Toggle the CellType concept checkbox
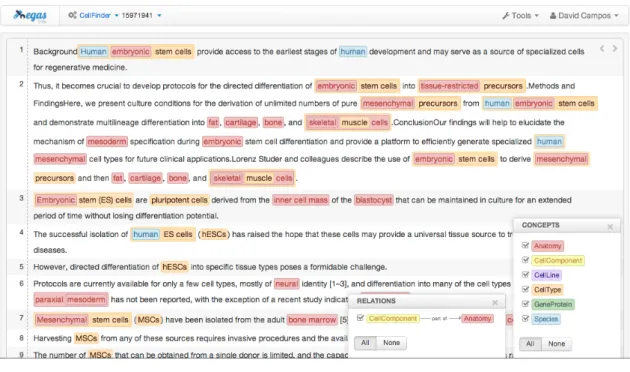Viewport: 630px width, 372px height. (525, 289)
